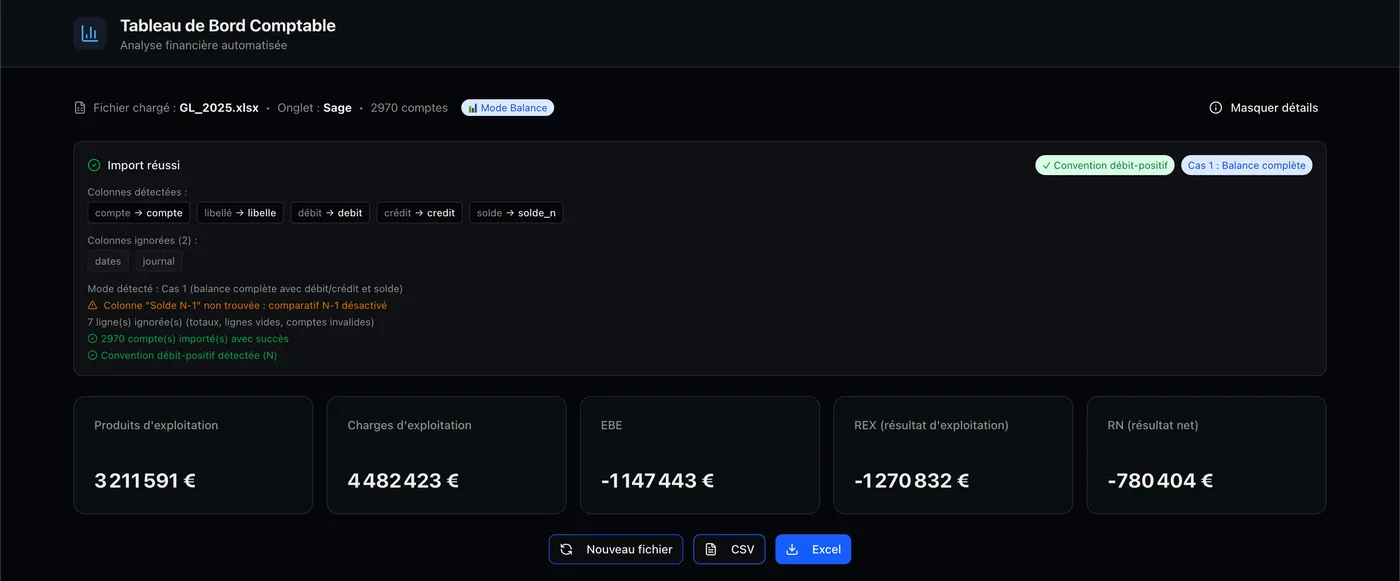Screen dimensions: 1400x581
Task: Click the orange warning triangle icon
Action: (93, 305)
